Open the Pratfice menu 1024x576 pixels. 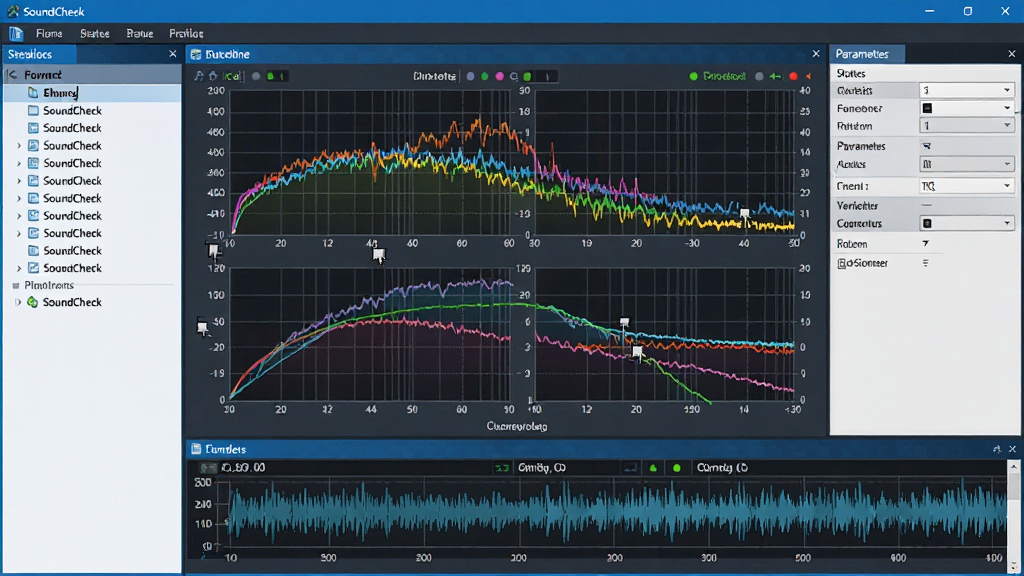tap(186, 33)
